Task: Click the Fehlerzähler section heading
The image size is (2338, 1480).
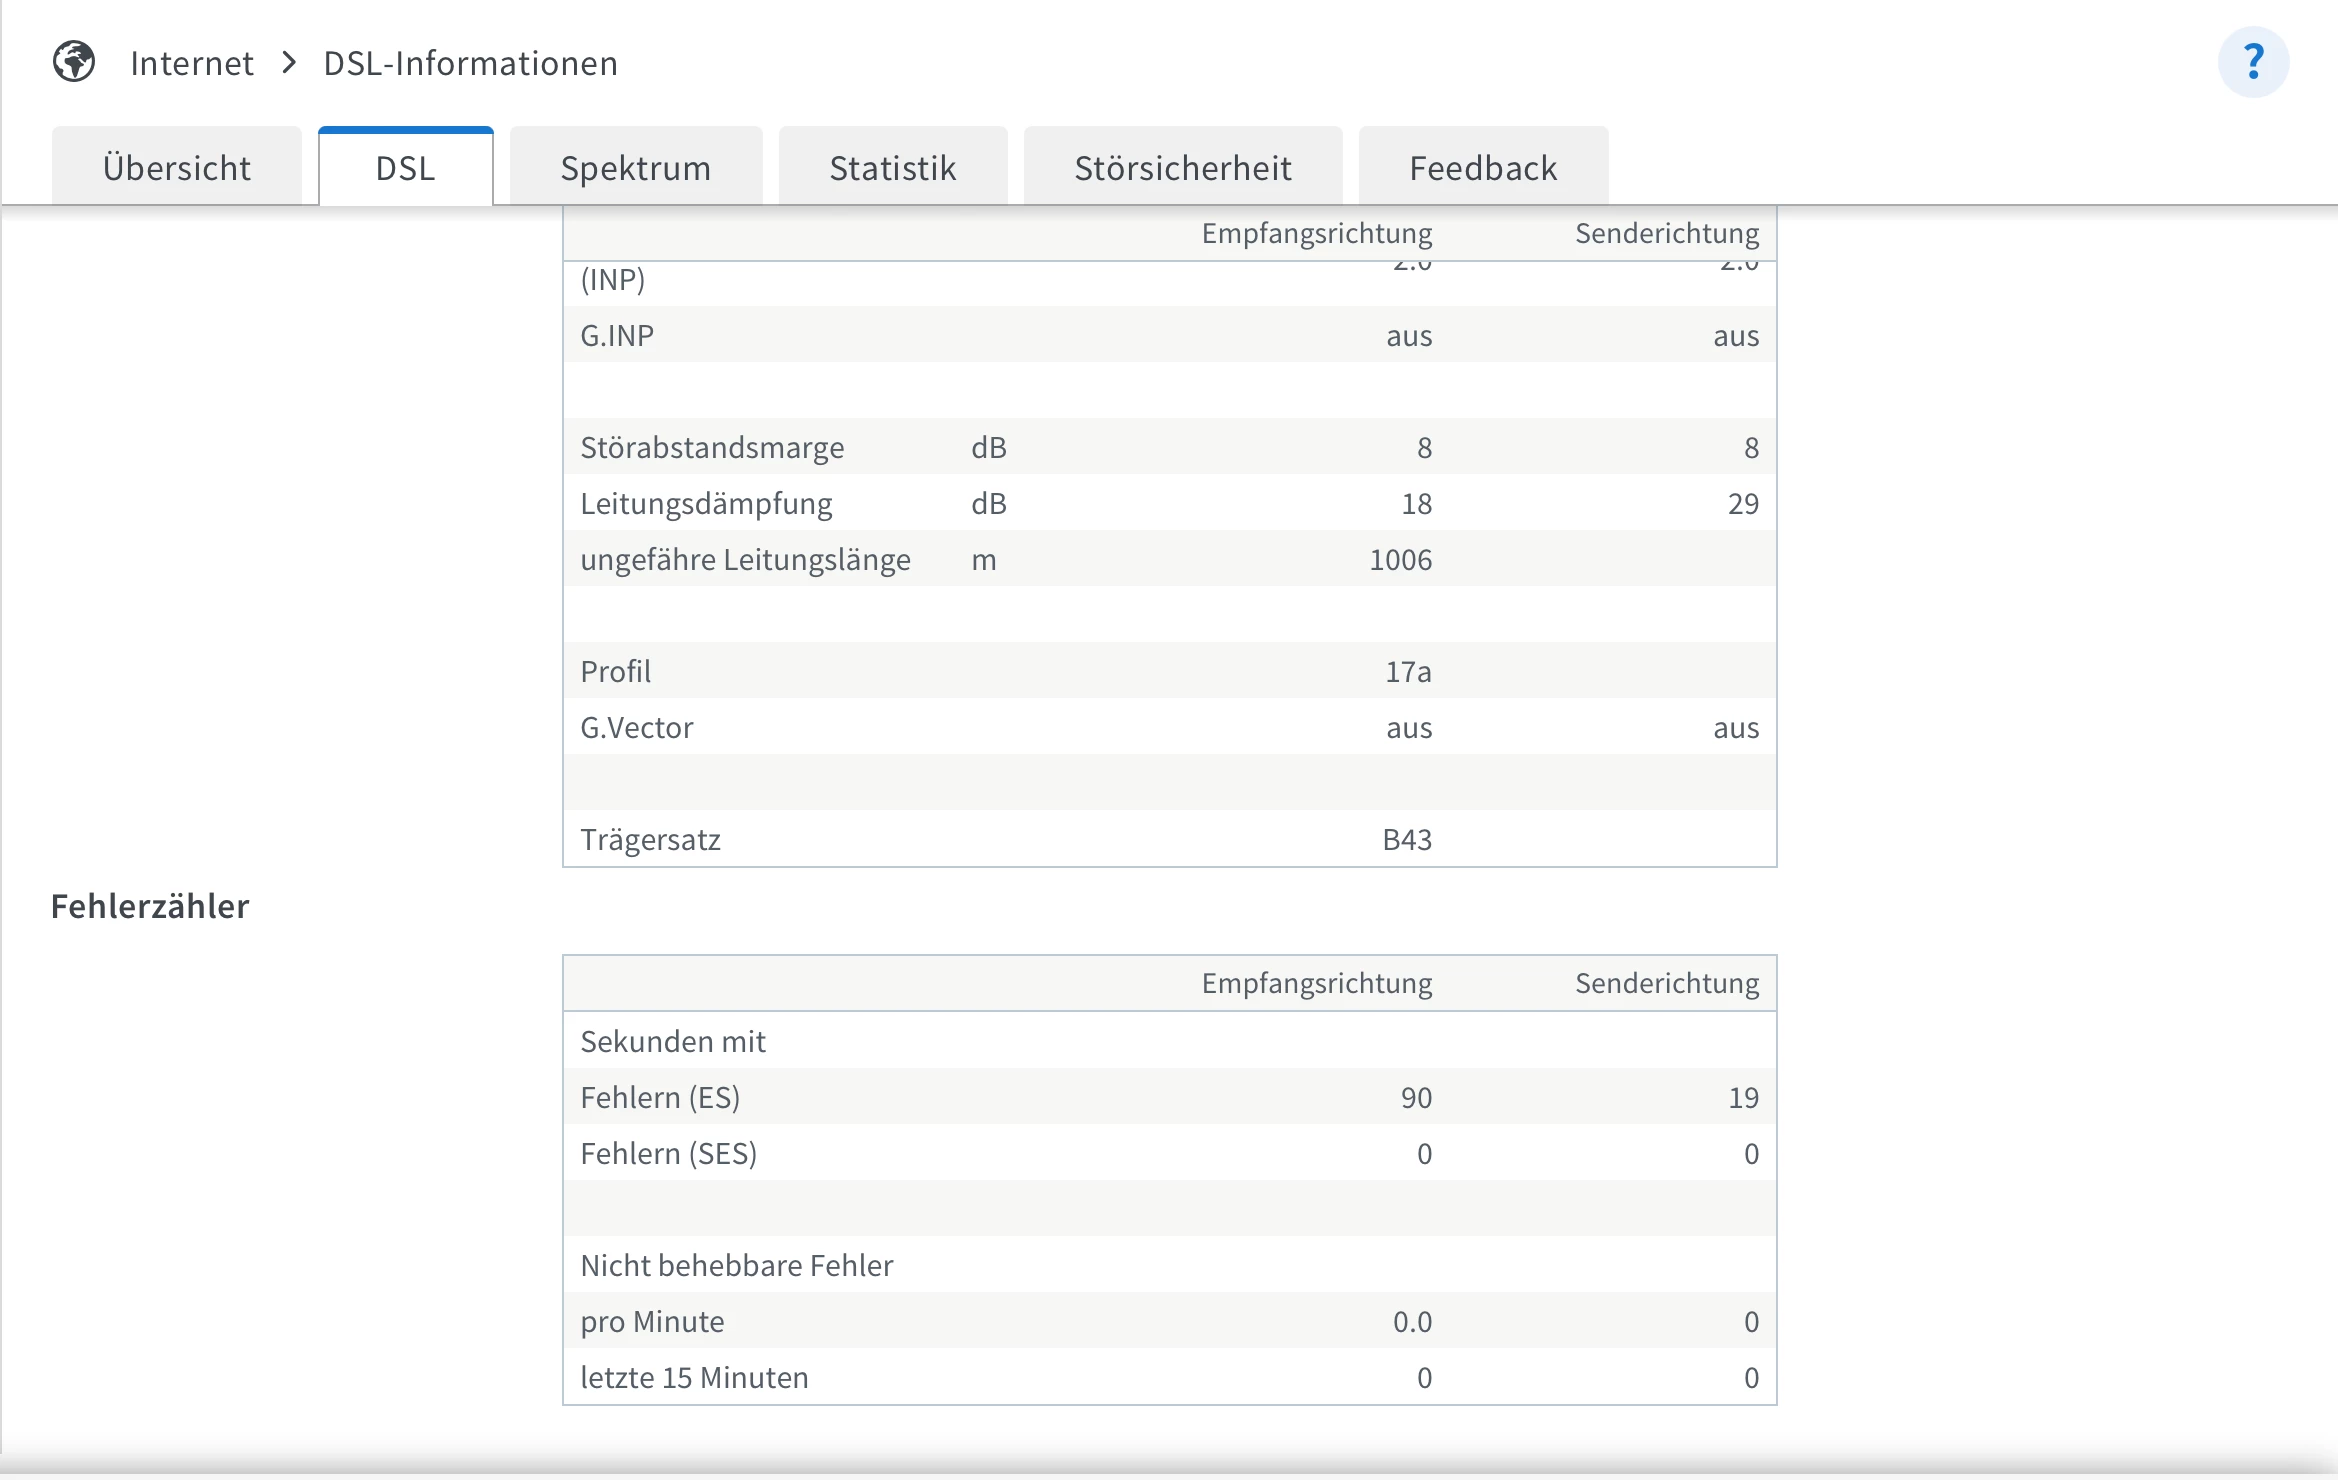Action: click(150, 906)
